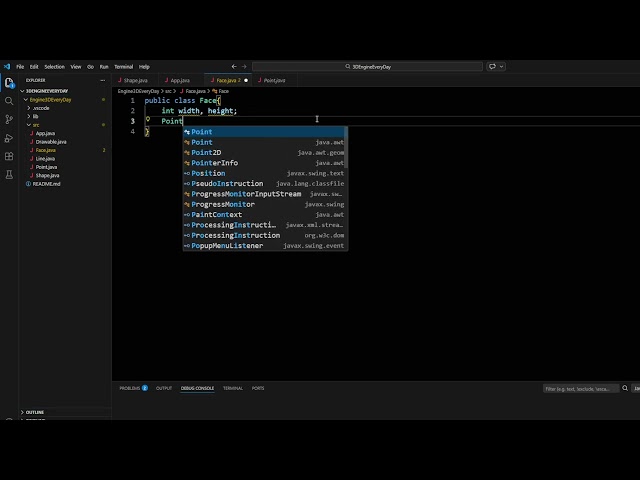Open the Terminal menu

point(124,67)
